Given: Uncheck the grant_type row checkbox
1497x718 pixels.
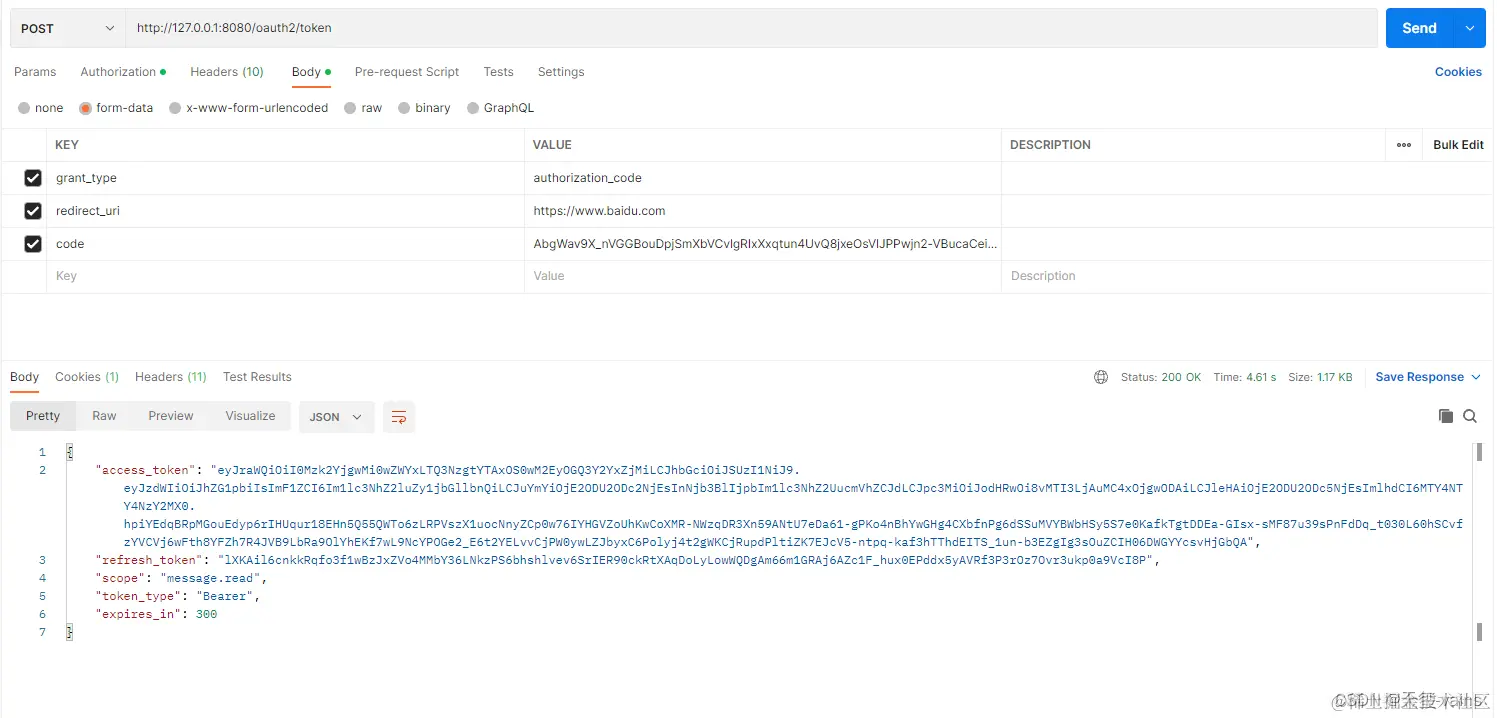Looking at the screenshot, I should click(x=33, y=178).
